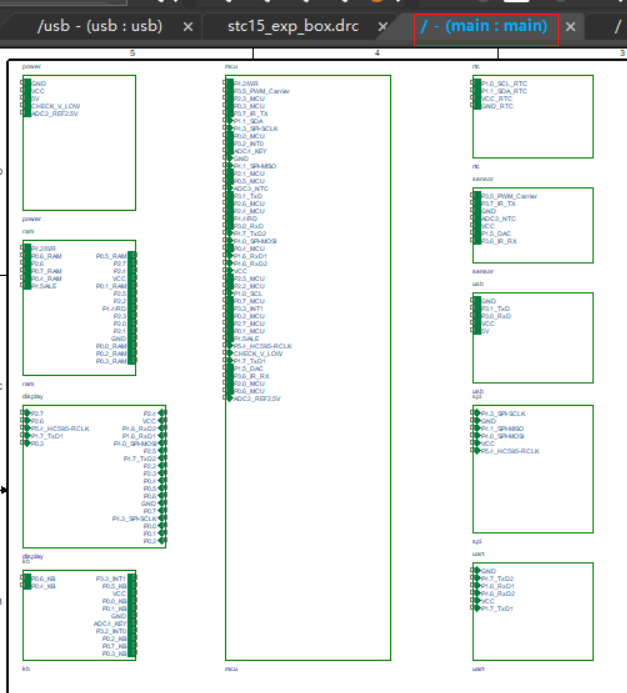Select the P0.0_RAM pin label
Image resolution: width=627 pixels, height=693 pixels.
click(111, 346)
